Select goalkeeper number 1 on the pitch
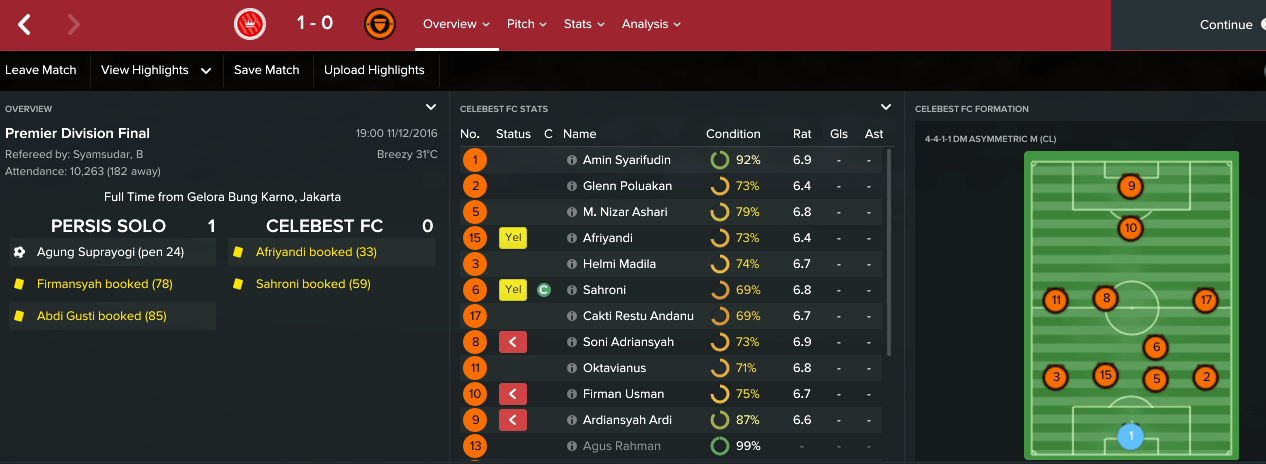Image resolution: width=1266 pixels, height=464 pixels. click(x=1130, y=437)
